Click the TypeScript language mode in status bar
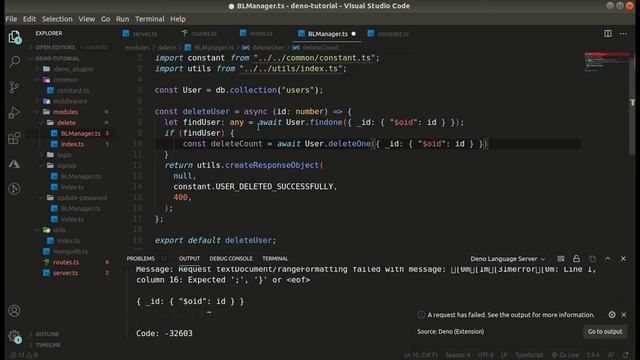The image size is (640, 360). (x=529, y=355)
